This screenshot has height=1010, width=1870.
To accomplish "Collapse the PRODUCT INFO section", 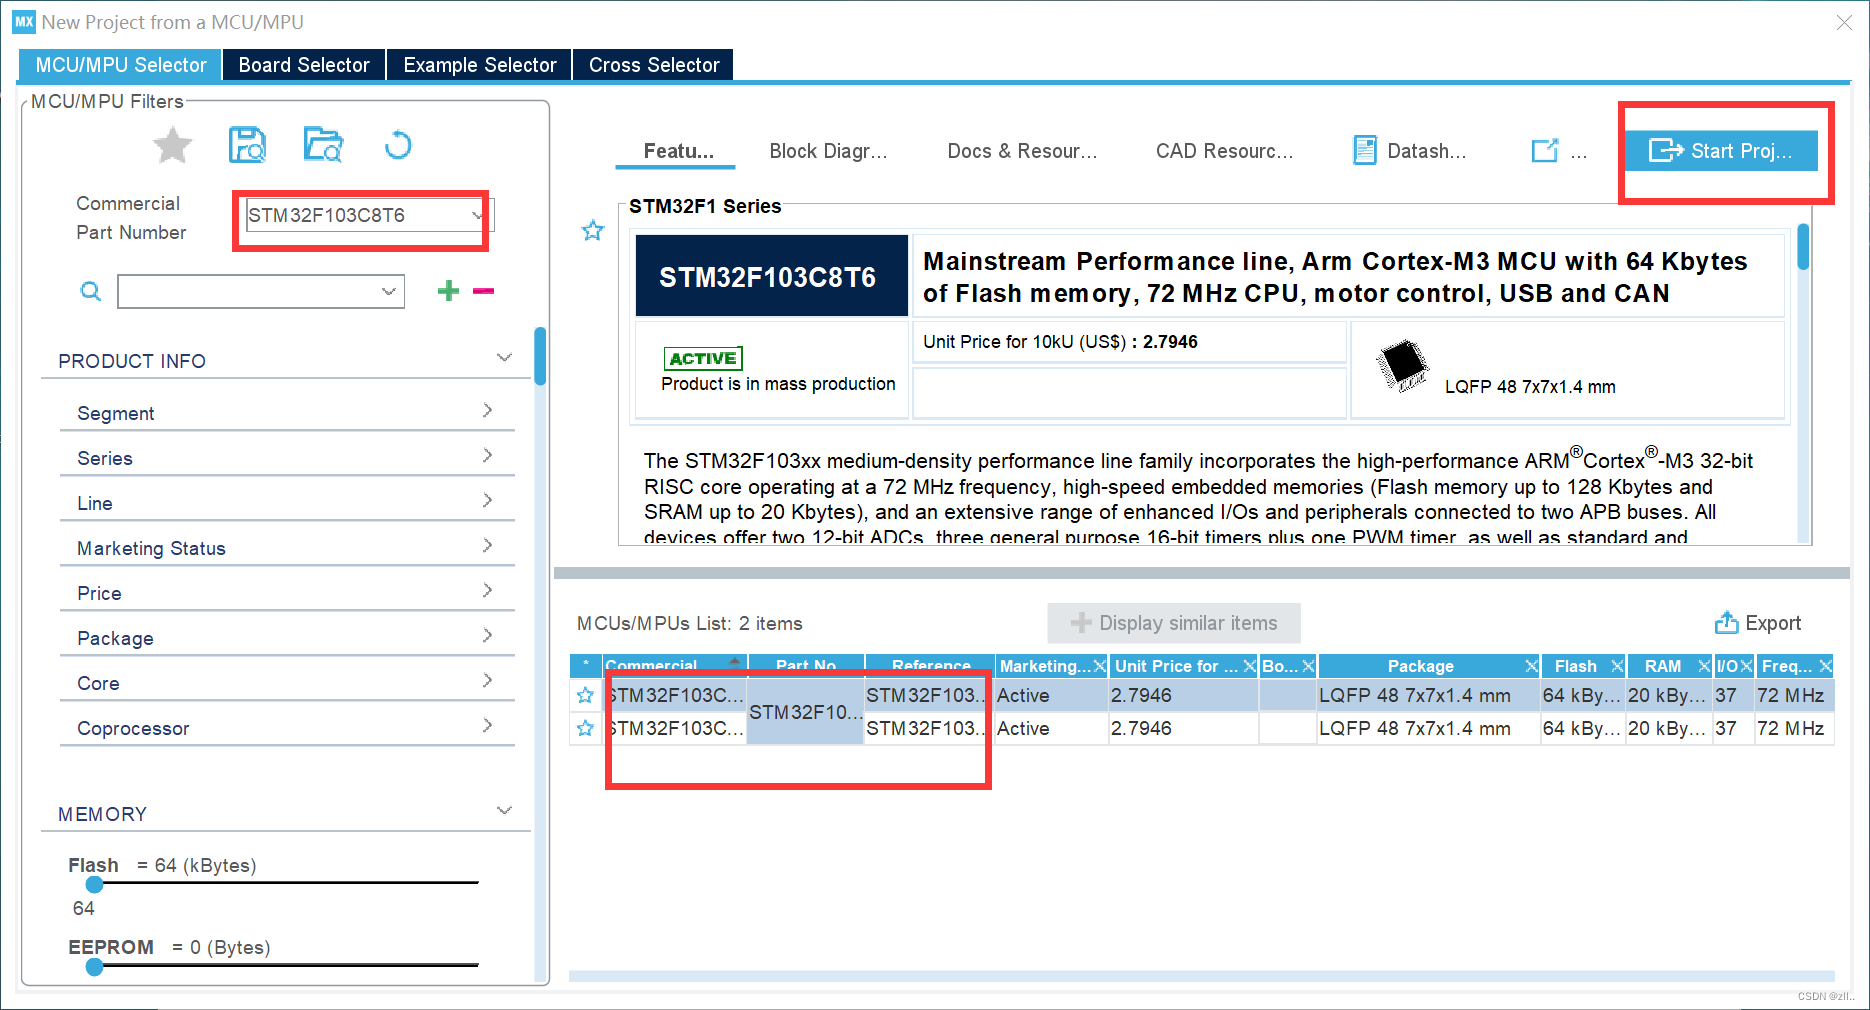I will coord(504,358).
